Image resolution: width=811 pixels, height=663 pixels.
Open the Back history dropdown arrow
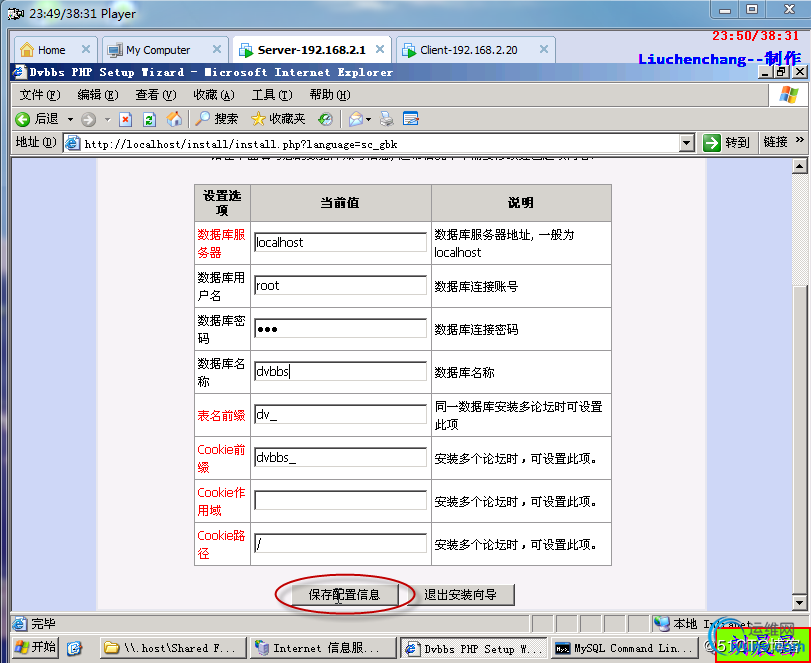70,119
